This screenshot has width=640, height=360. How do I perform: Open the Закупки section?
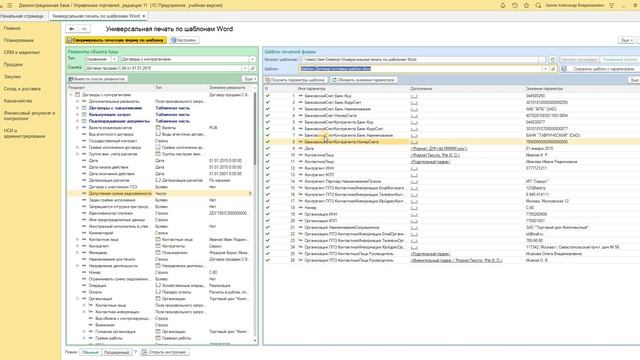coord(12,76)
